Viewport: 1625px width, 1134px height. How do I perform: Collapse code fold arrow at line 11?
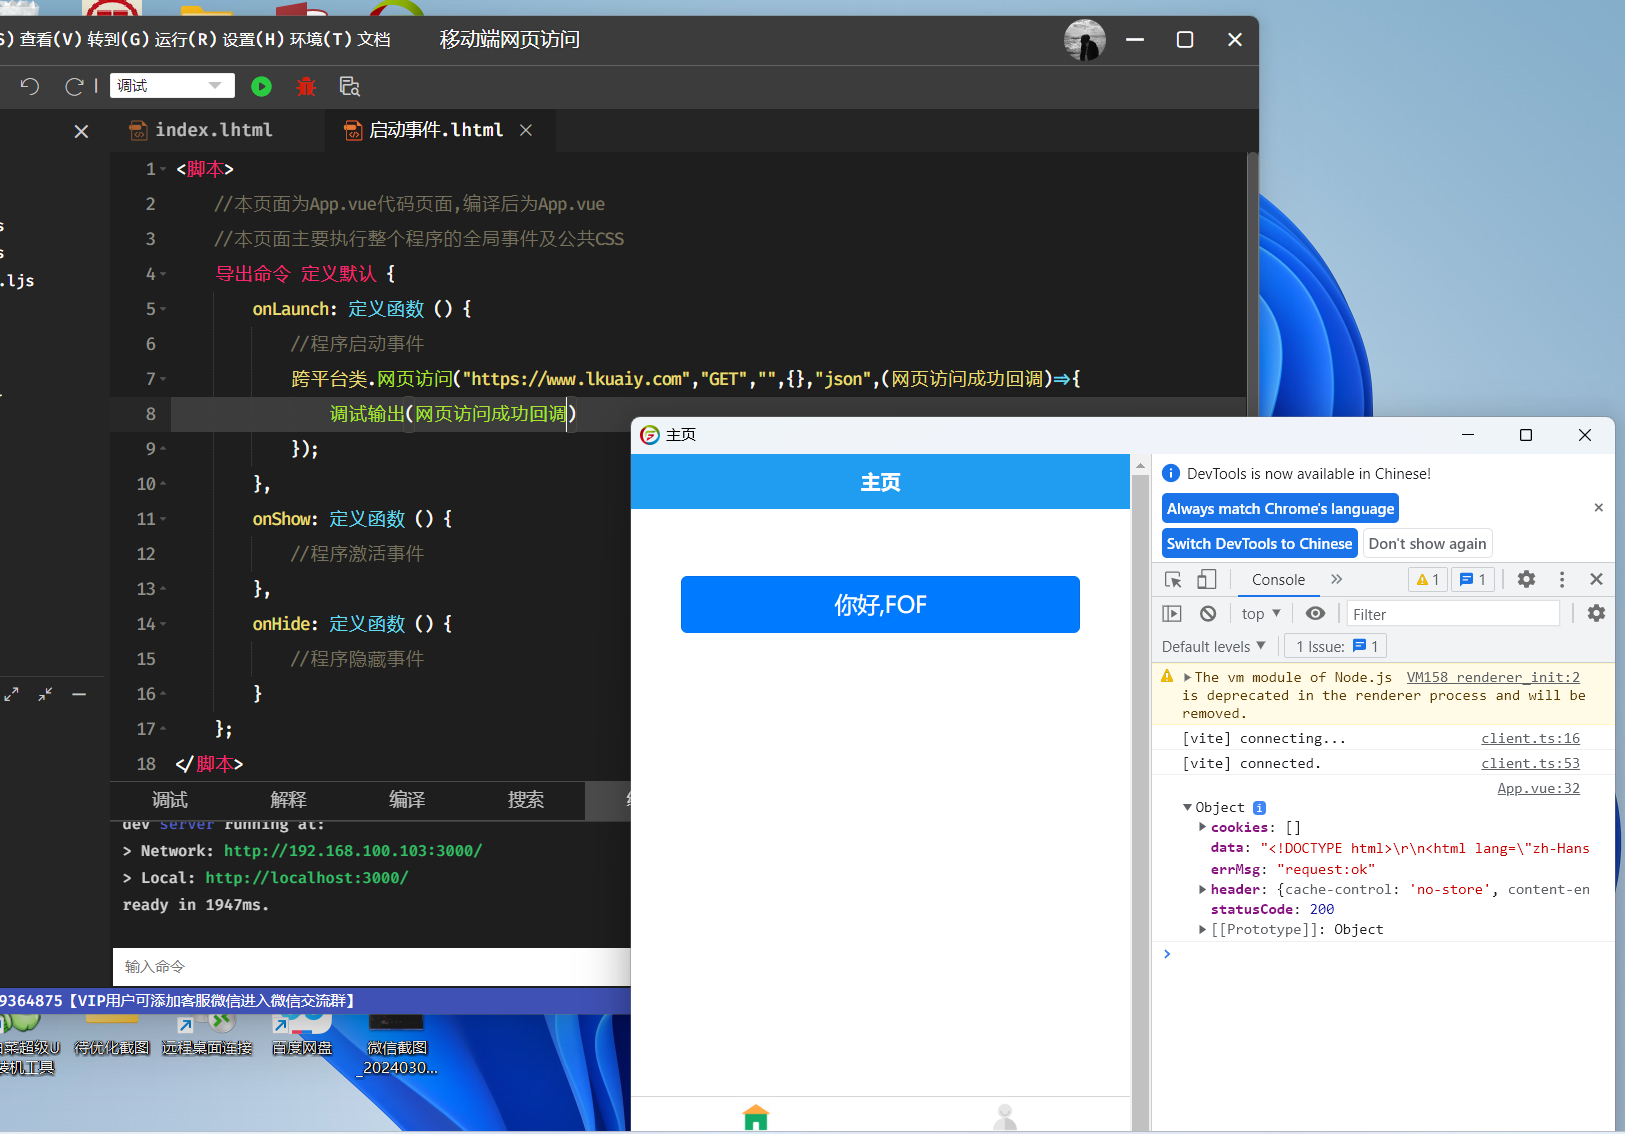click(163, 519)
